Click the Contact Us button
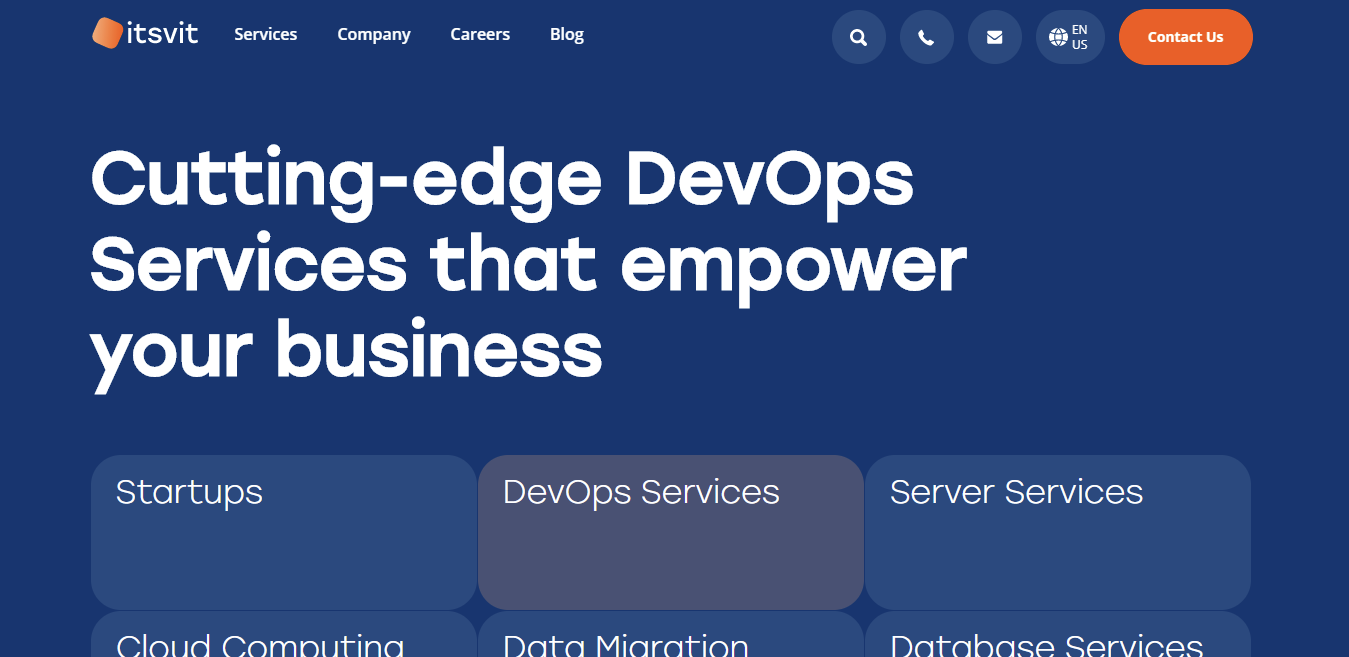1349x657 pixels. tap(1185, 37)
